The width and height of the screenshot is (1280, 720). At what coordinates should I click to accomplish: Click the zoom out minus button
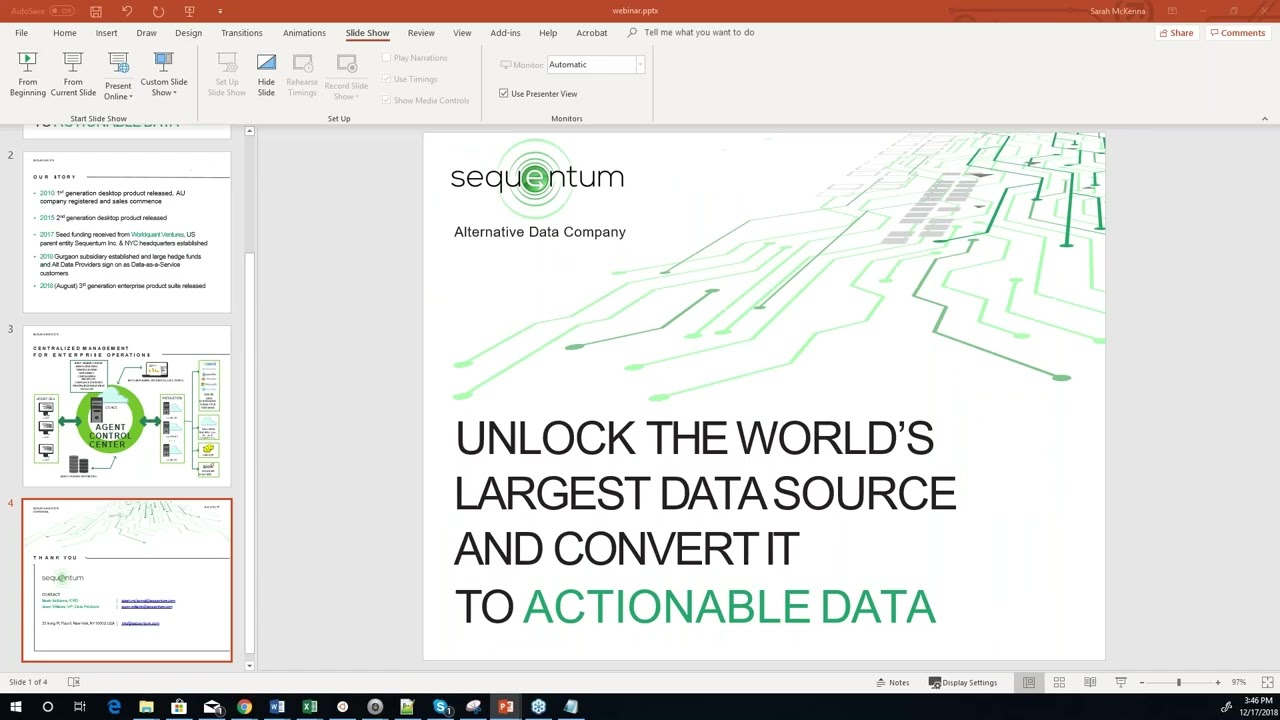click(1141, 682)
